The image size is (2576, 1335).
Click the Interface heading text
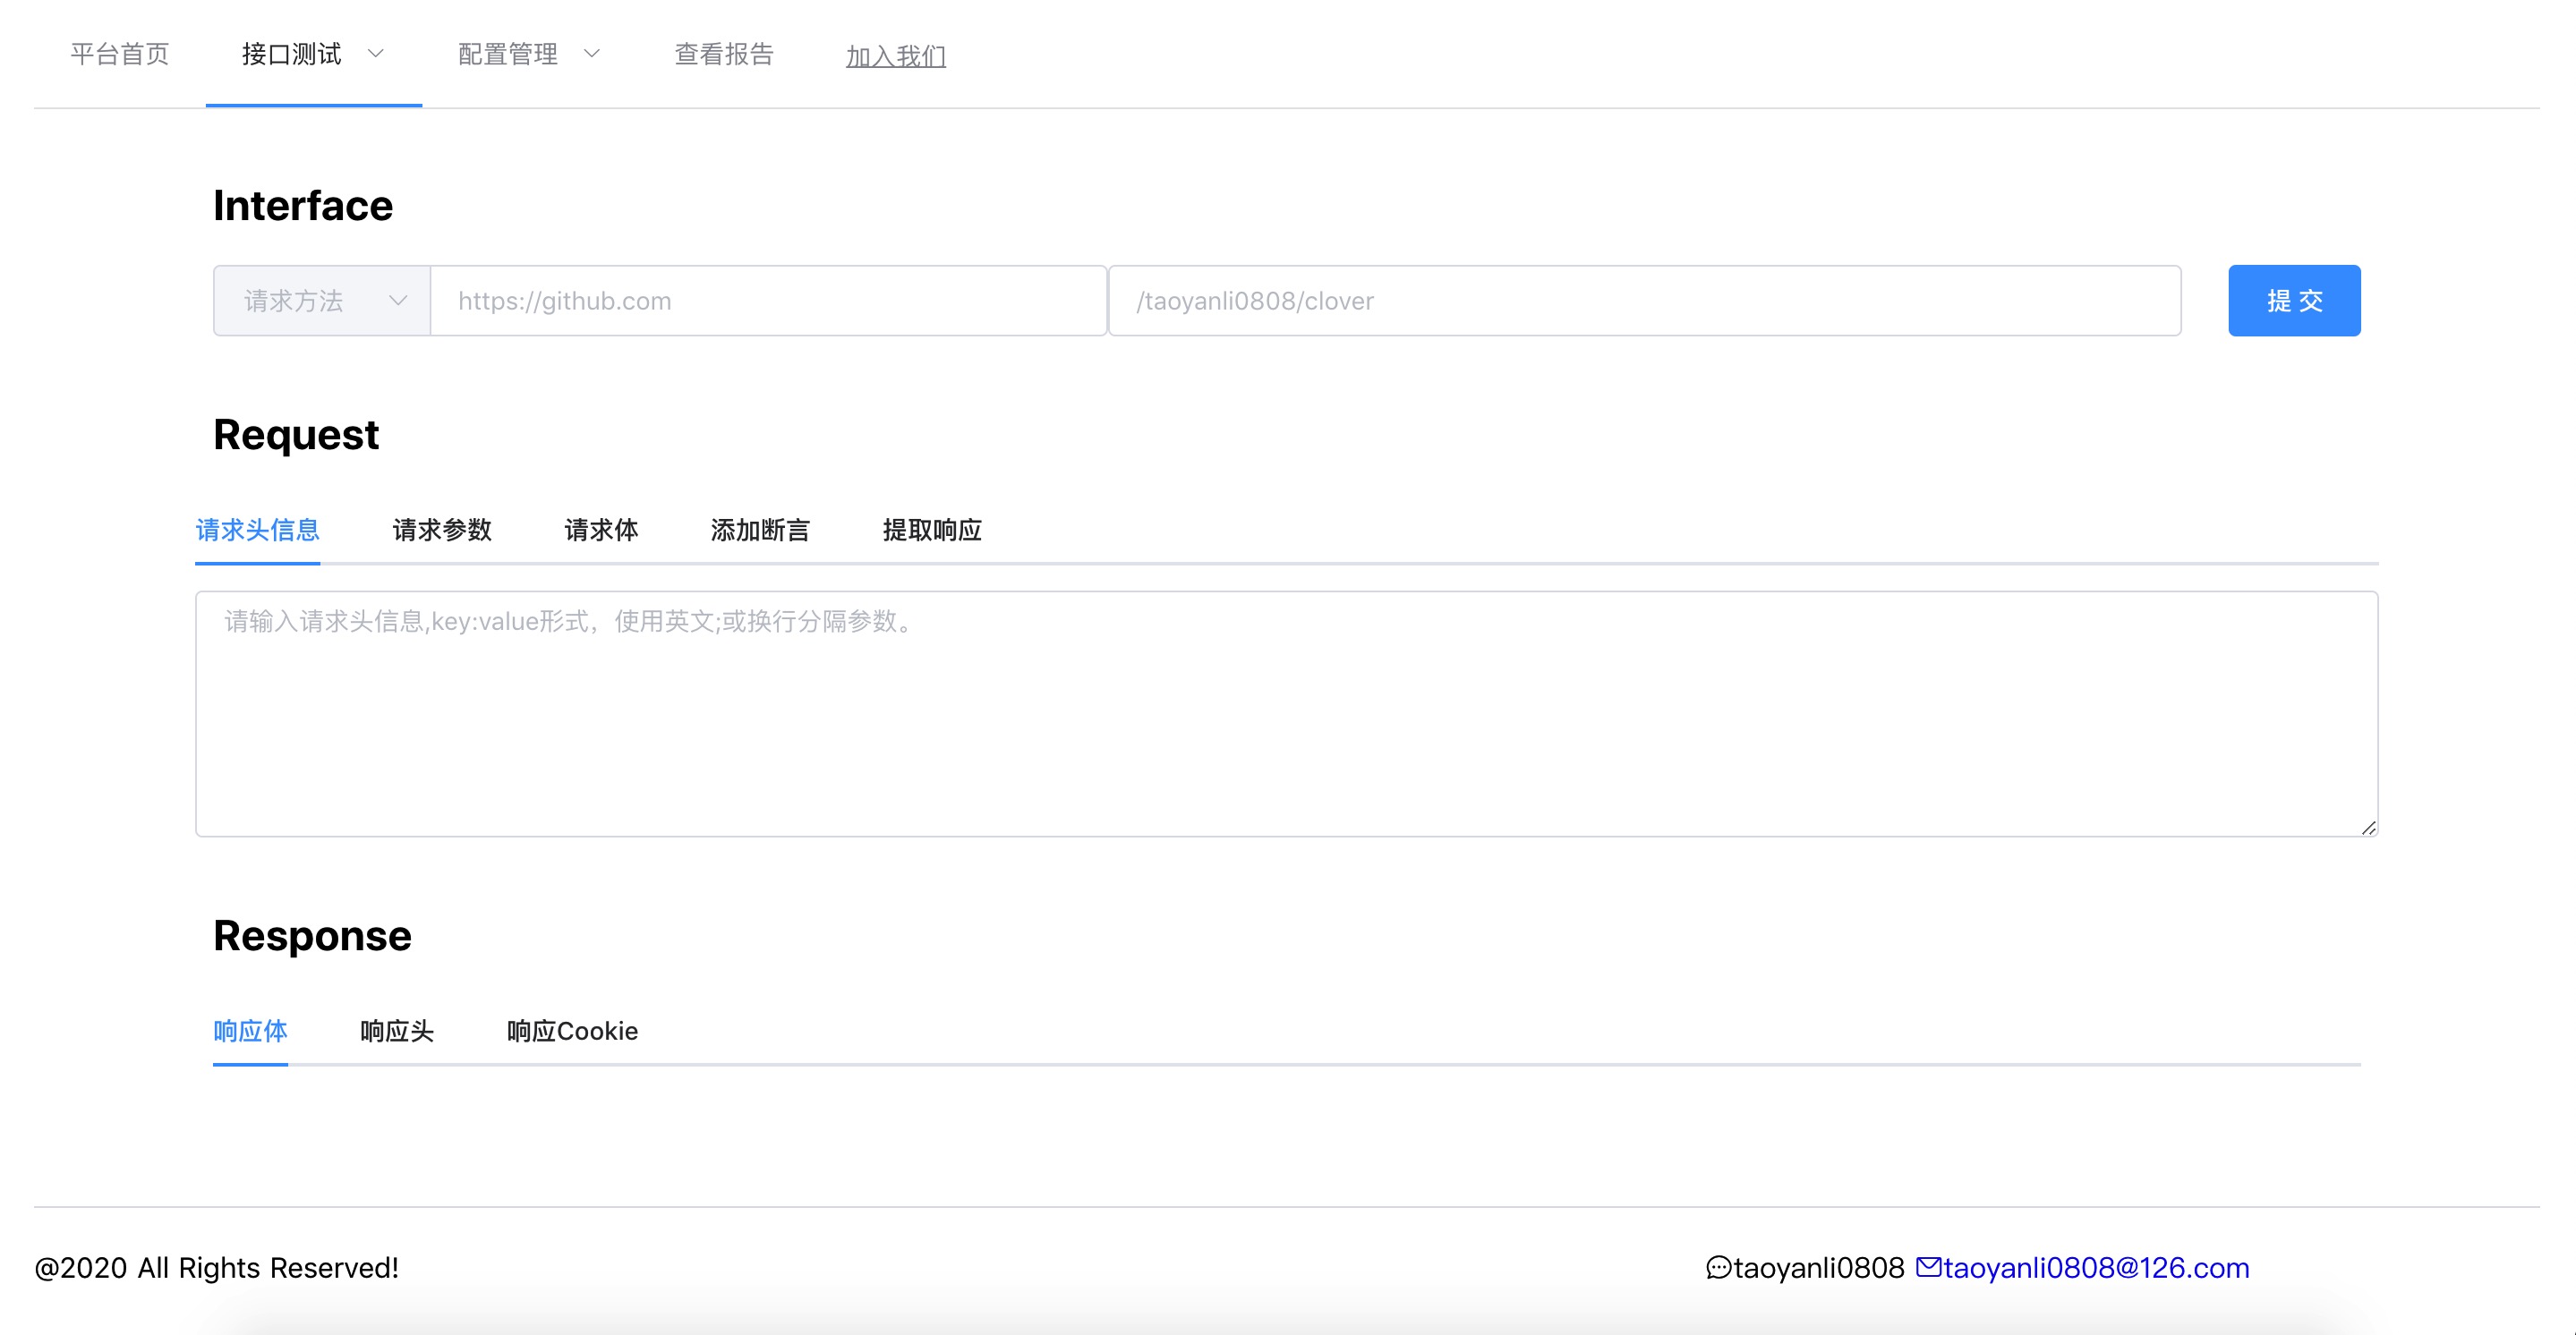(x=303, y=206)
